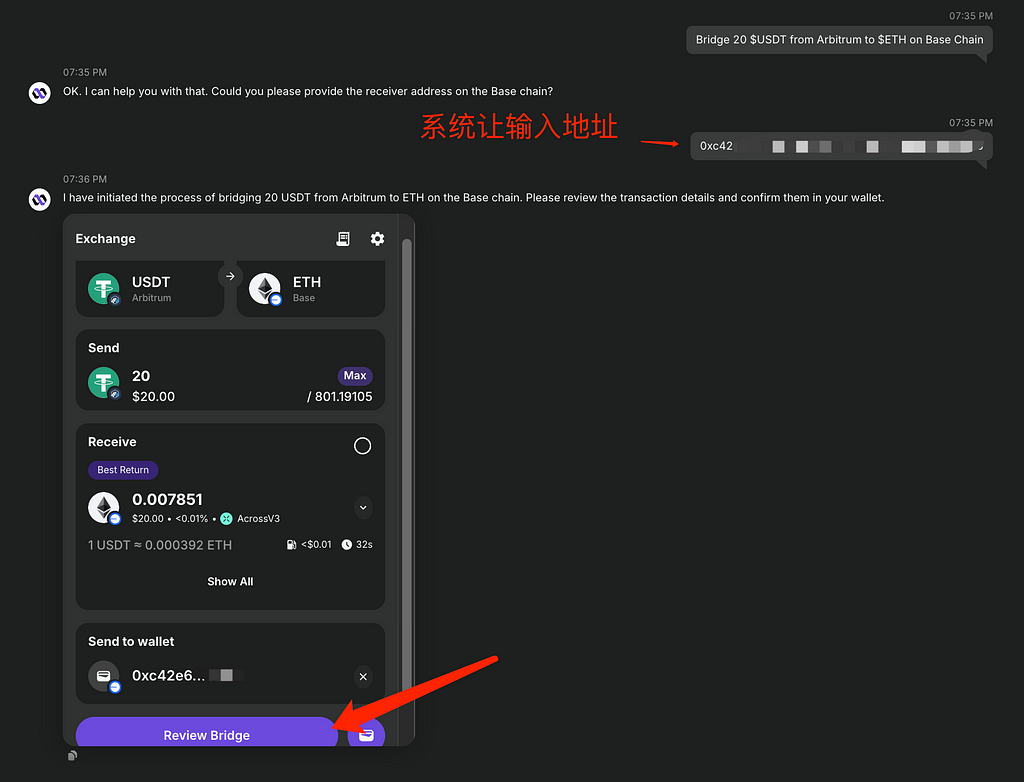The height and width of the screenshot is (782, 1024).
Task: Click ETH icon in Receive section
Action: [x=104, y=508]
